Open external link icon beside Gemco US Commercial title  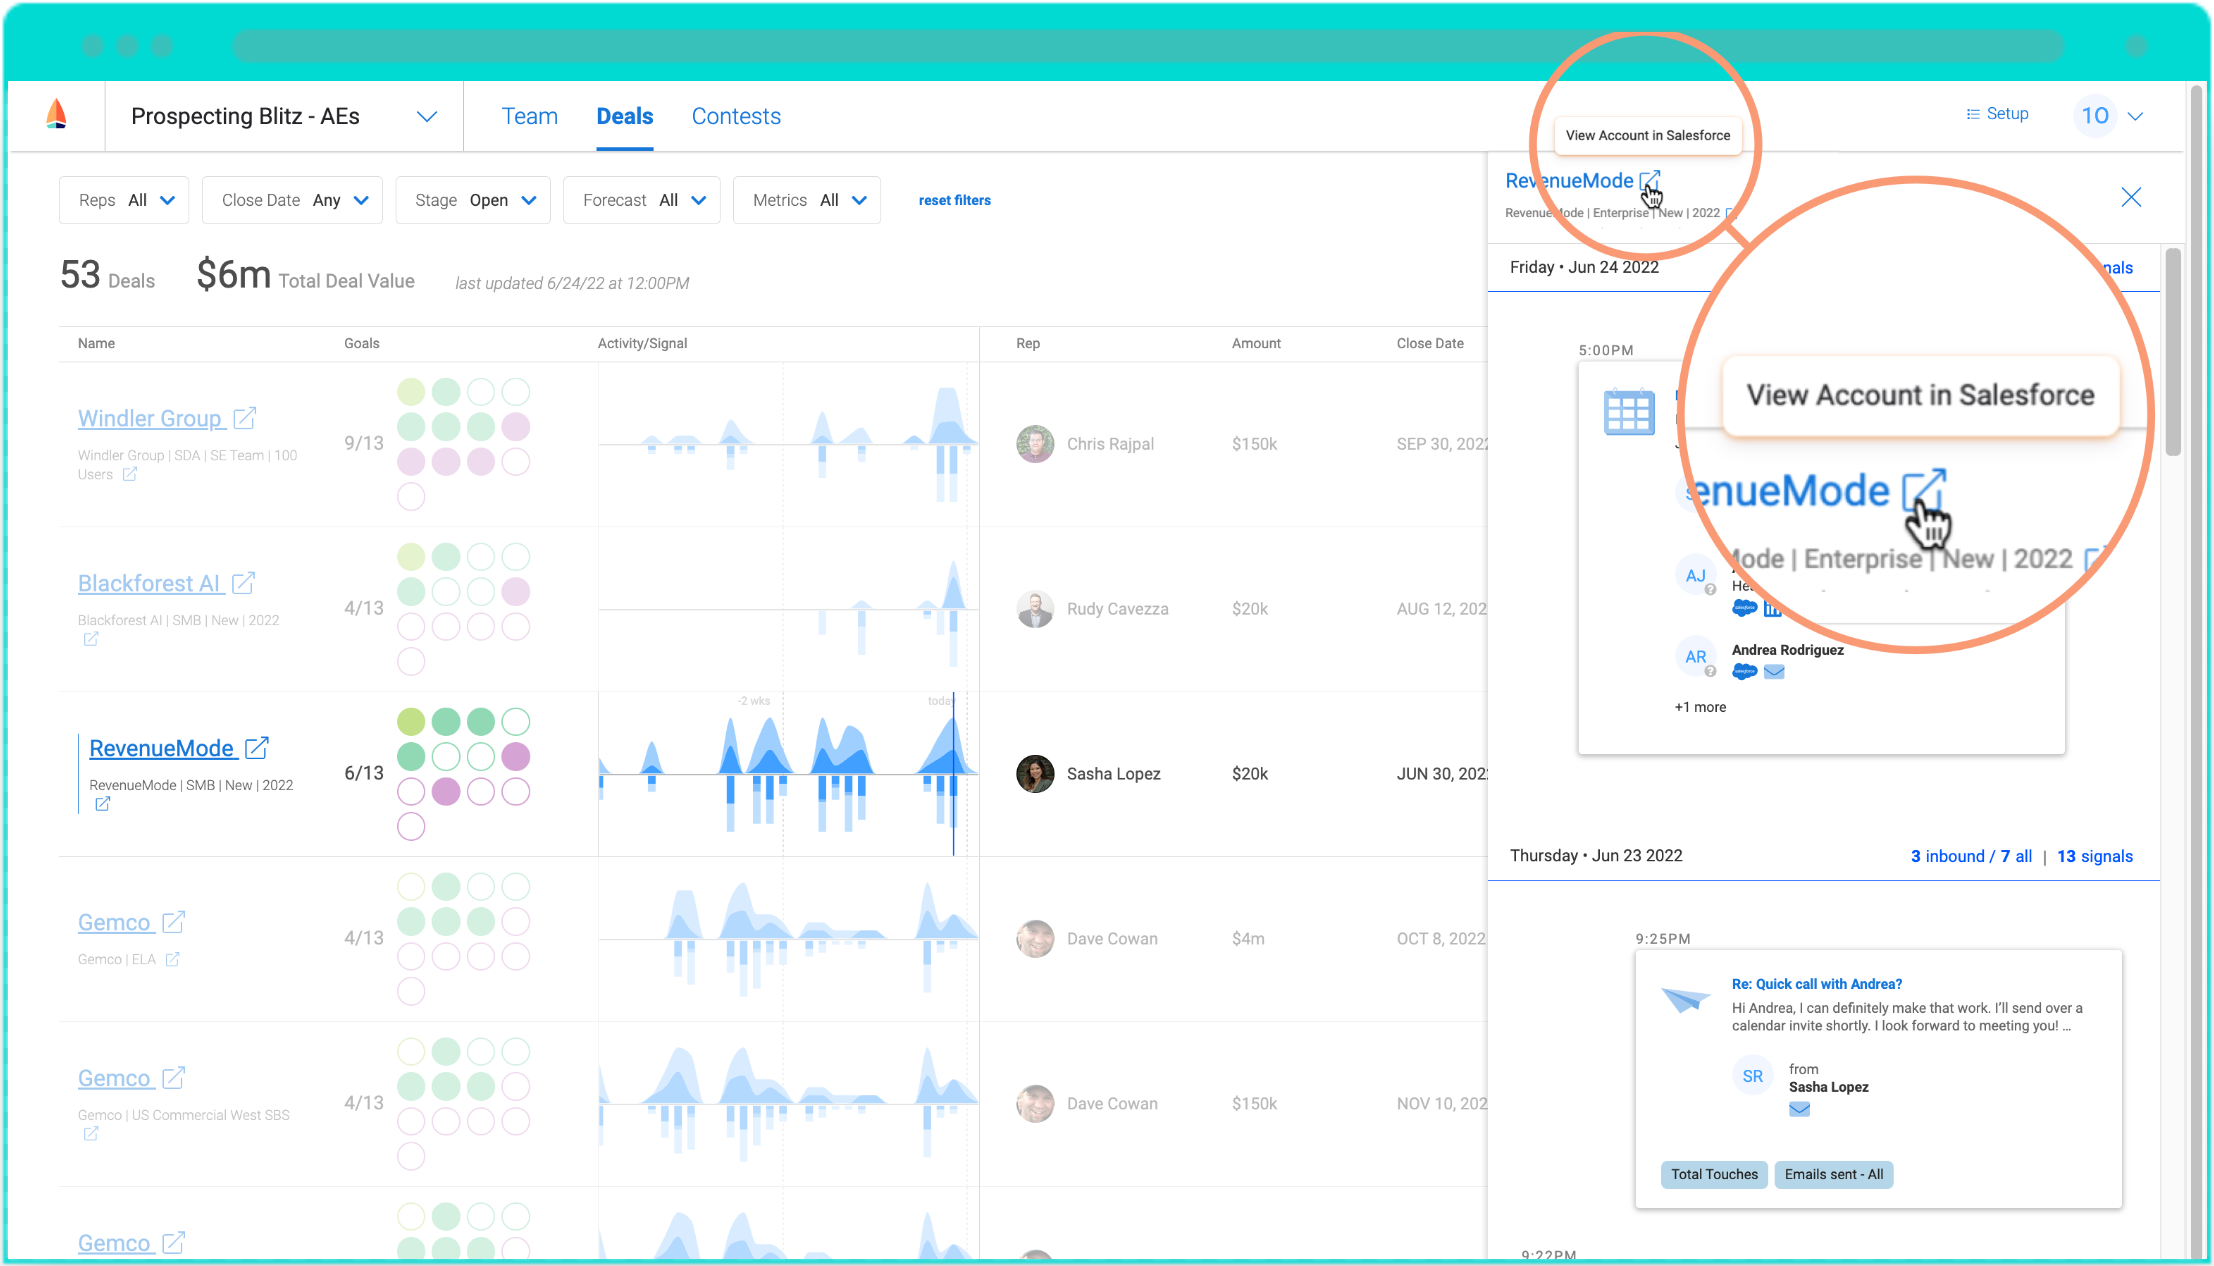[x=174, y=1077]
